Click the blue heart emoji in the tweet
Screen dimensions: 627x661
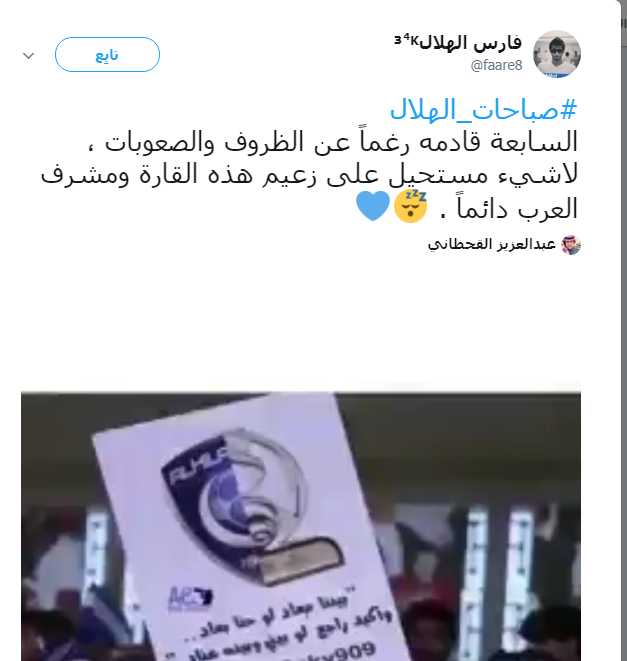coord(373,206)
